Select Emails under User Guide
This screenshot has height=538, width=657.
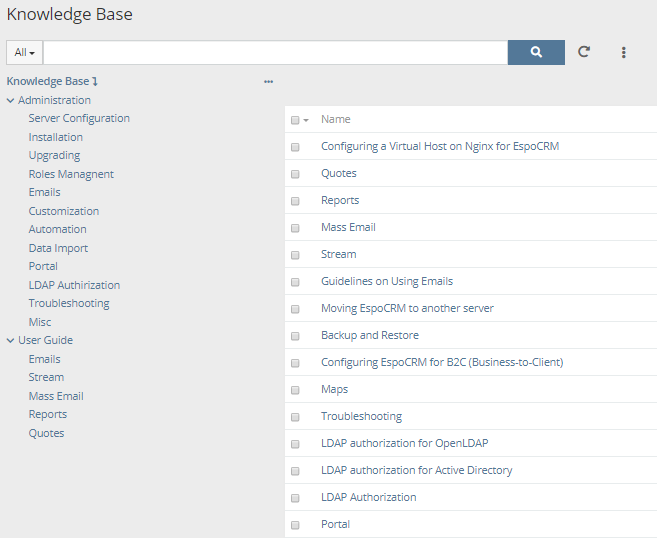(x=44, y=360)
